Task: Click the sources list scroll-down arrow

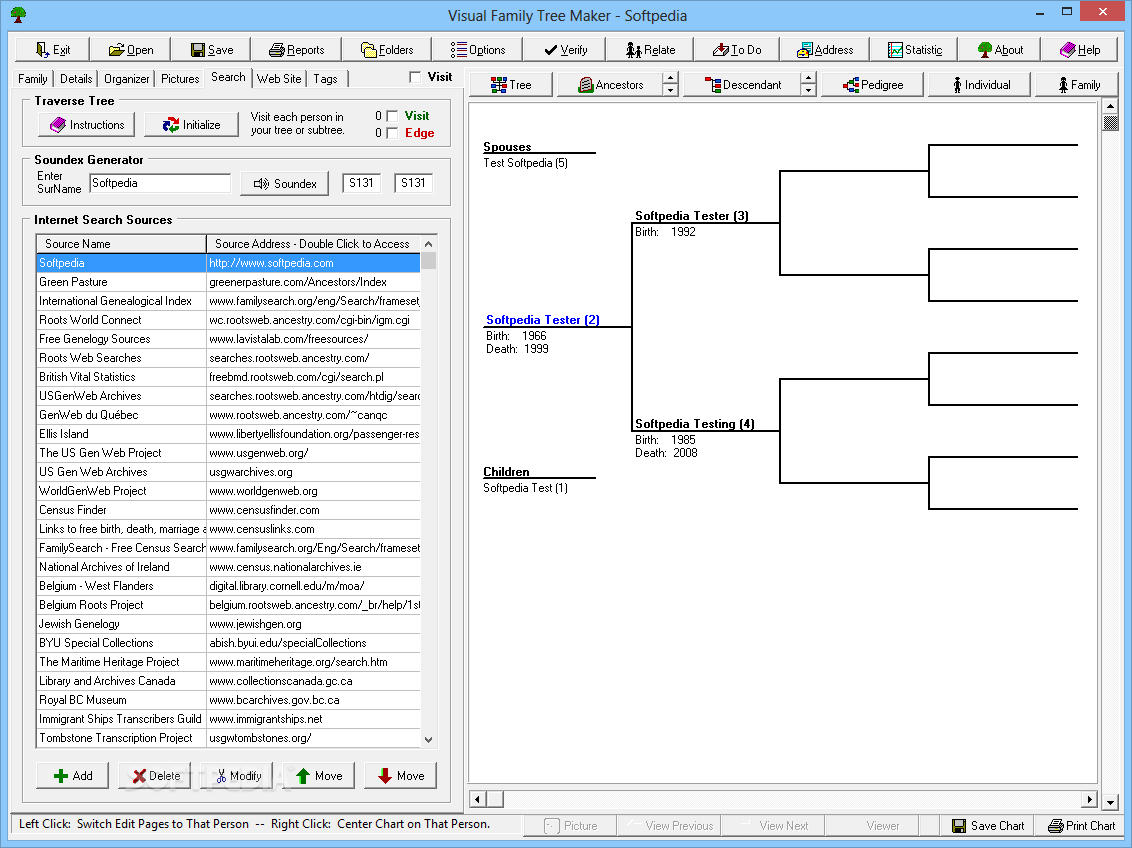Action: [x=428, y=740]
